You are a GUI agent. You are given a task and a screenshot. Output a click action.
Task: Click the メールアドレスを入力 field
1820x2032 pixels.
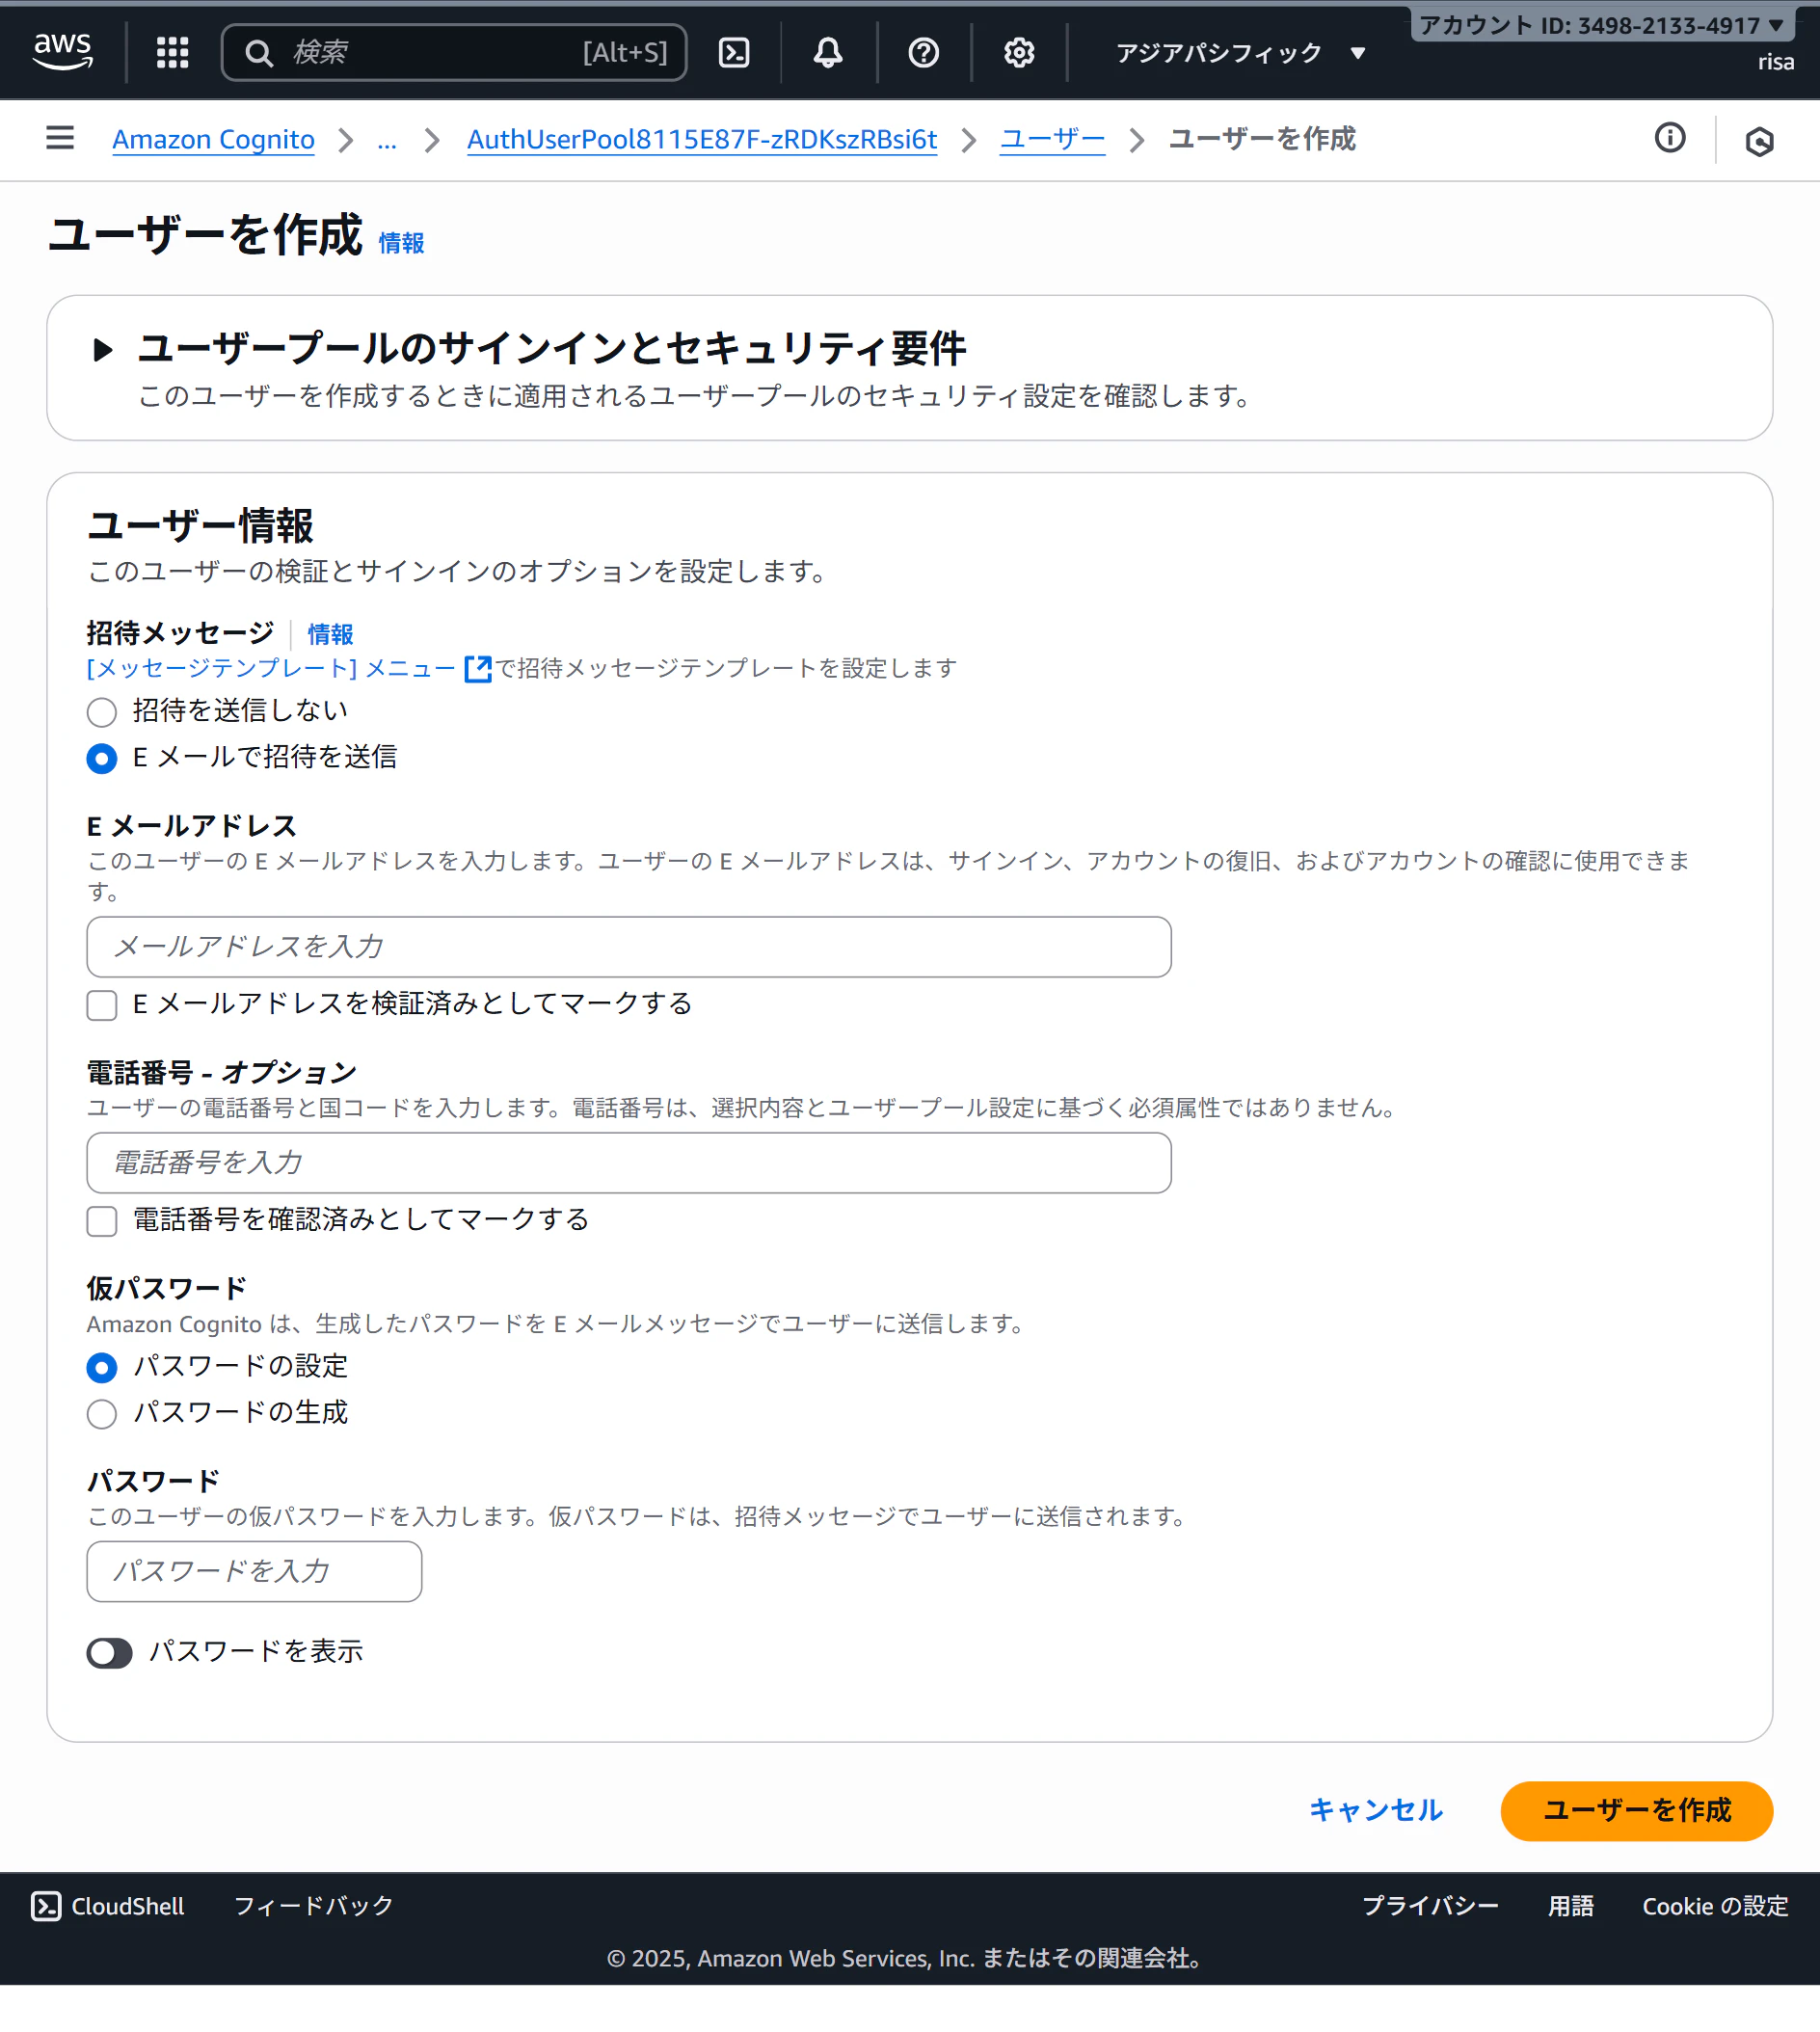click(629, 947)
